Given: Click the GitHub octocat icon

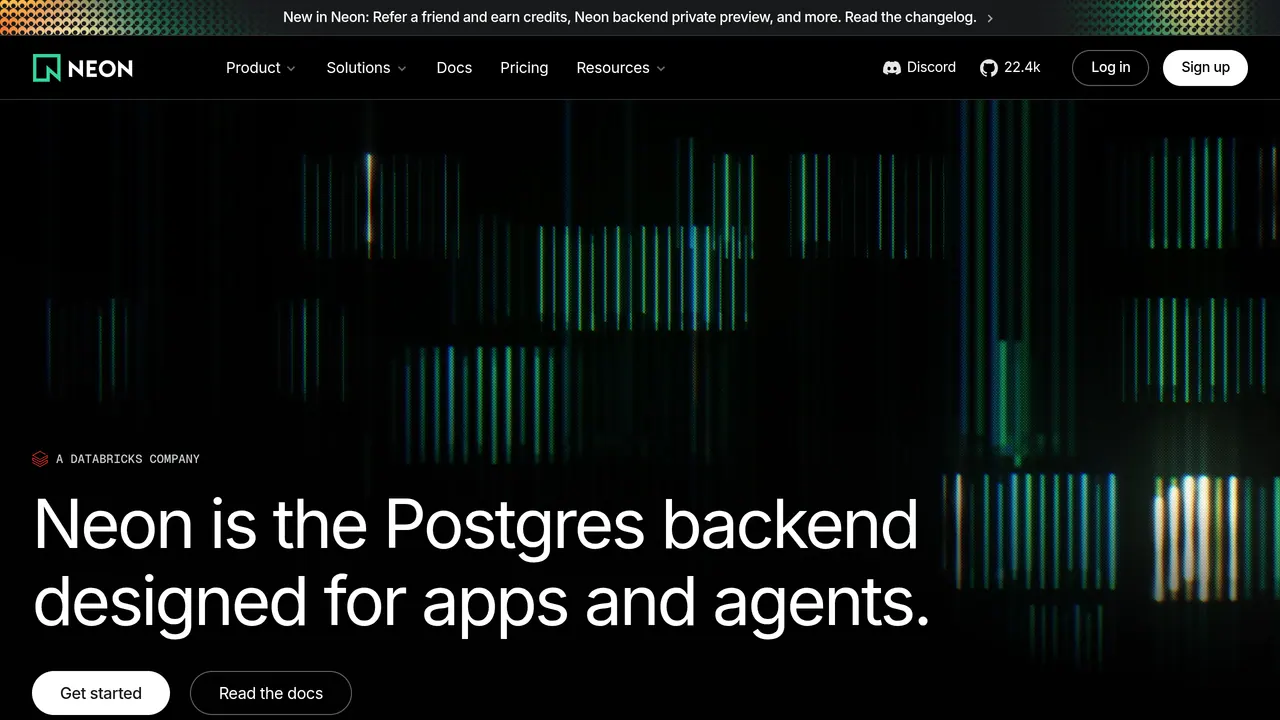Looking at the screenshot, I should pos(989,68).
